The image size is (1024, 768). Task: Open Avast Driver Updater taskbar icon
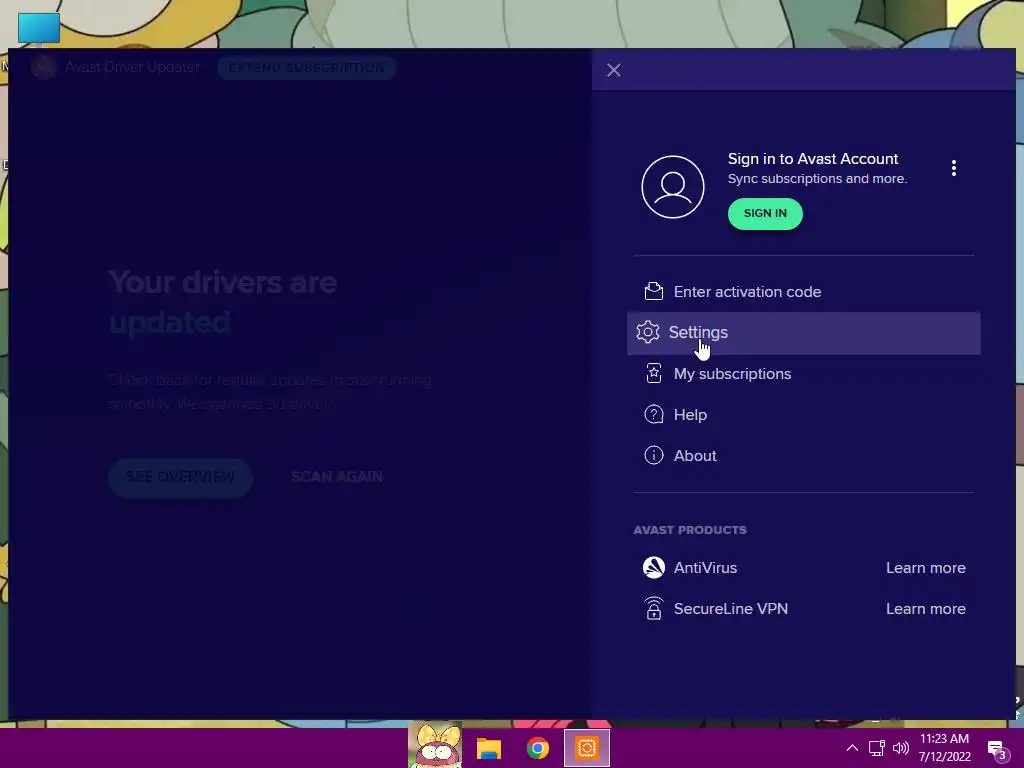(x=586, y=748)
